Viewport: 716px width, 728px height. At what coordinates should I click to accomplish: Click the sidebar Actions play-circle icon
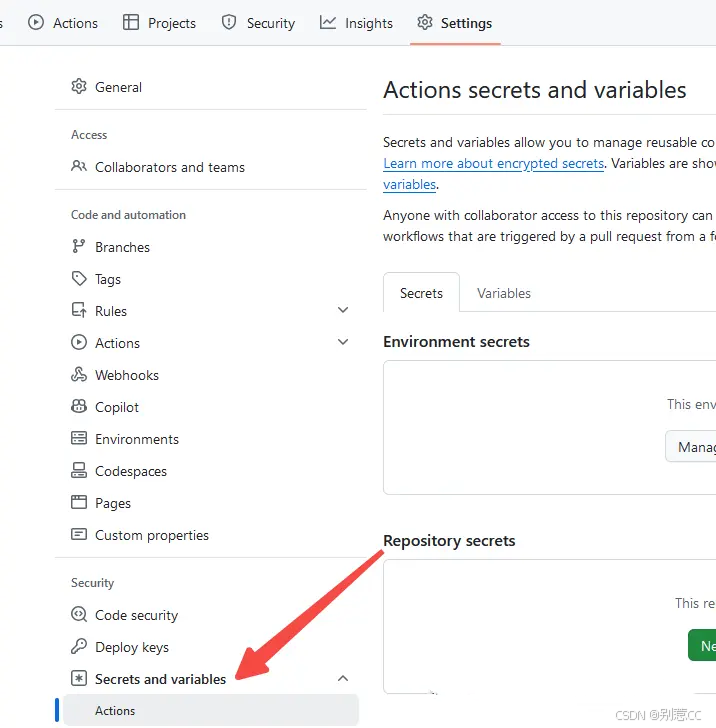(x=79, y=343)
